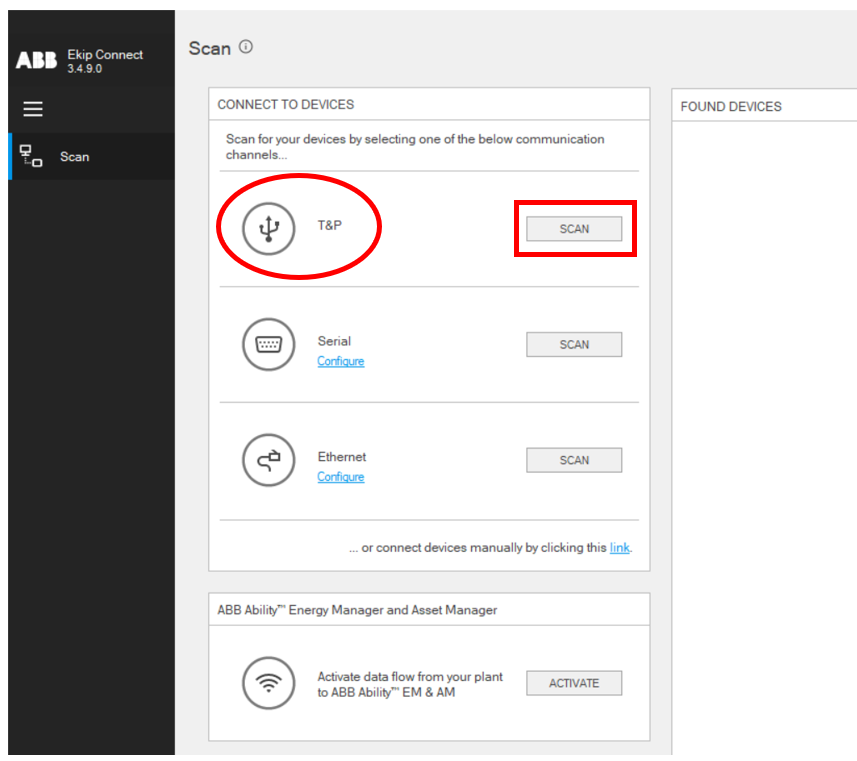Click the hamburger menu icon
This screenshot has height=761, width=857.
coord(33,109)
